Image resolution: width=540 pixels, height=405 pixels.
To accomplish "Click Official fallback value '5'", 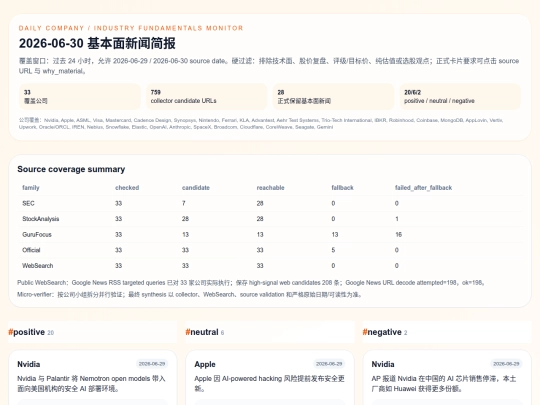I will click(333, 250).
